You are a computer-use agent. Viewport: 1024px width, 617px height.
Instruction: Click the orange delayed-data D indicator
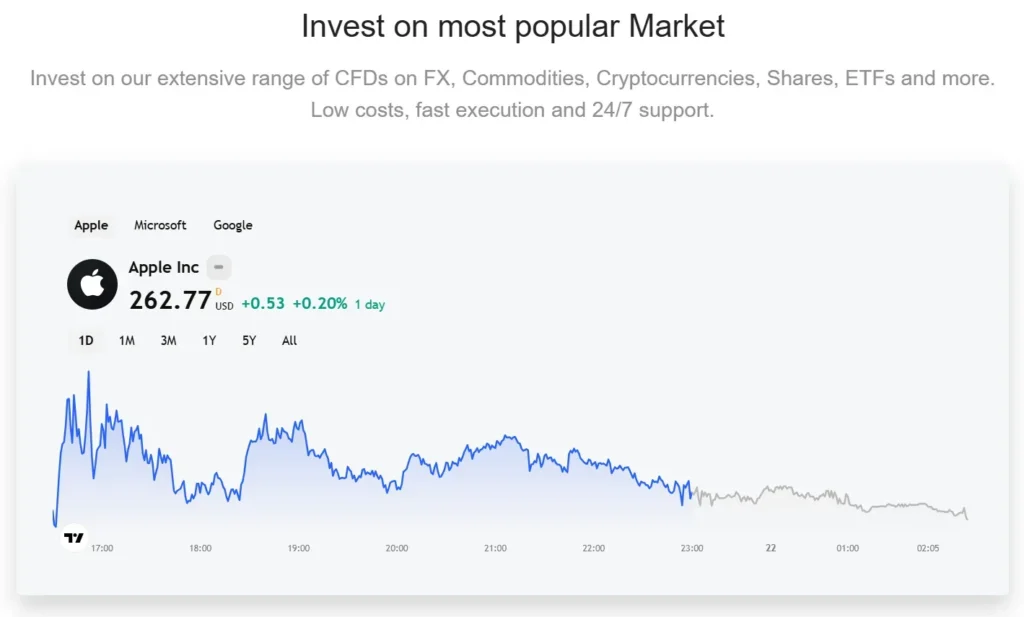(218, 291)
